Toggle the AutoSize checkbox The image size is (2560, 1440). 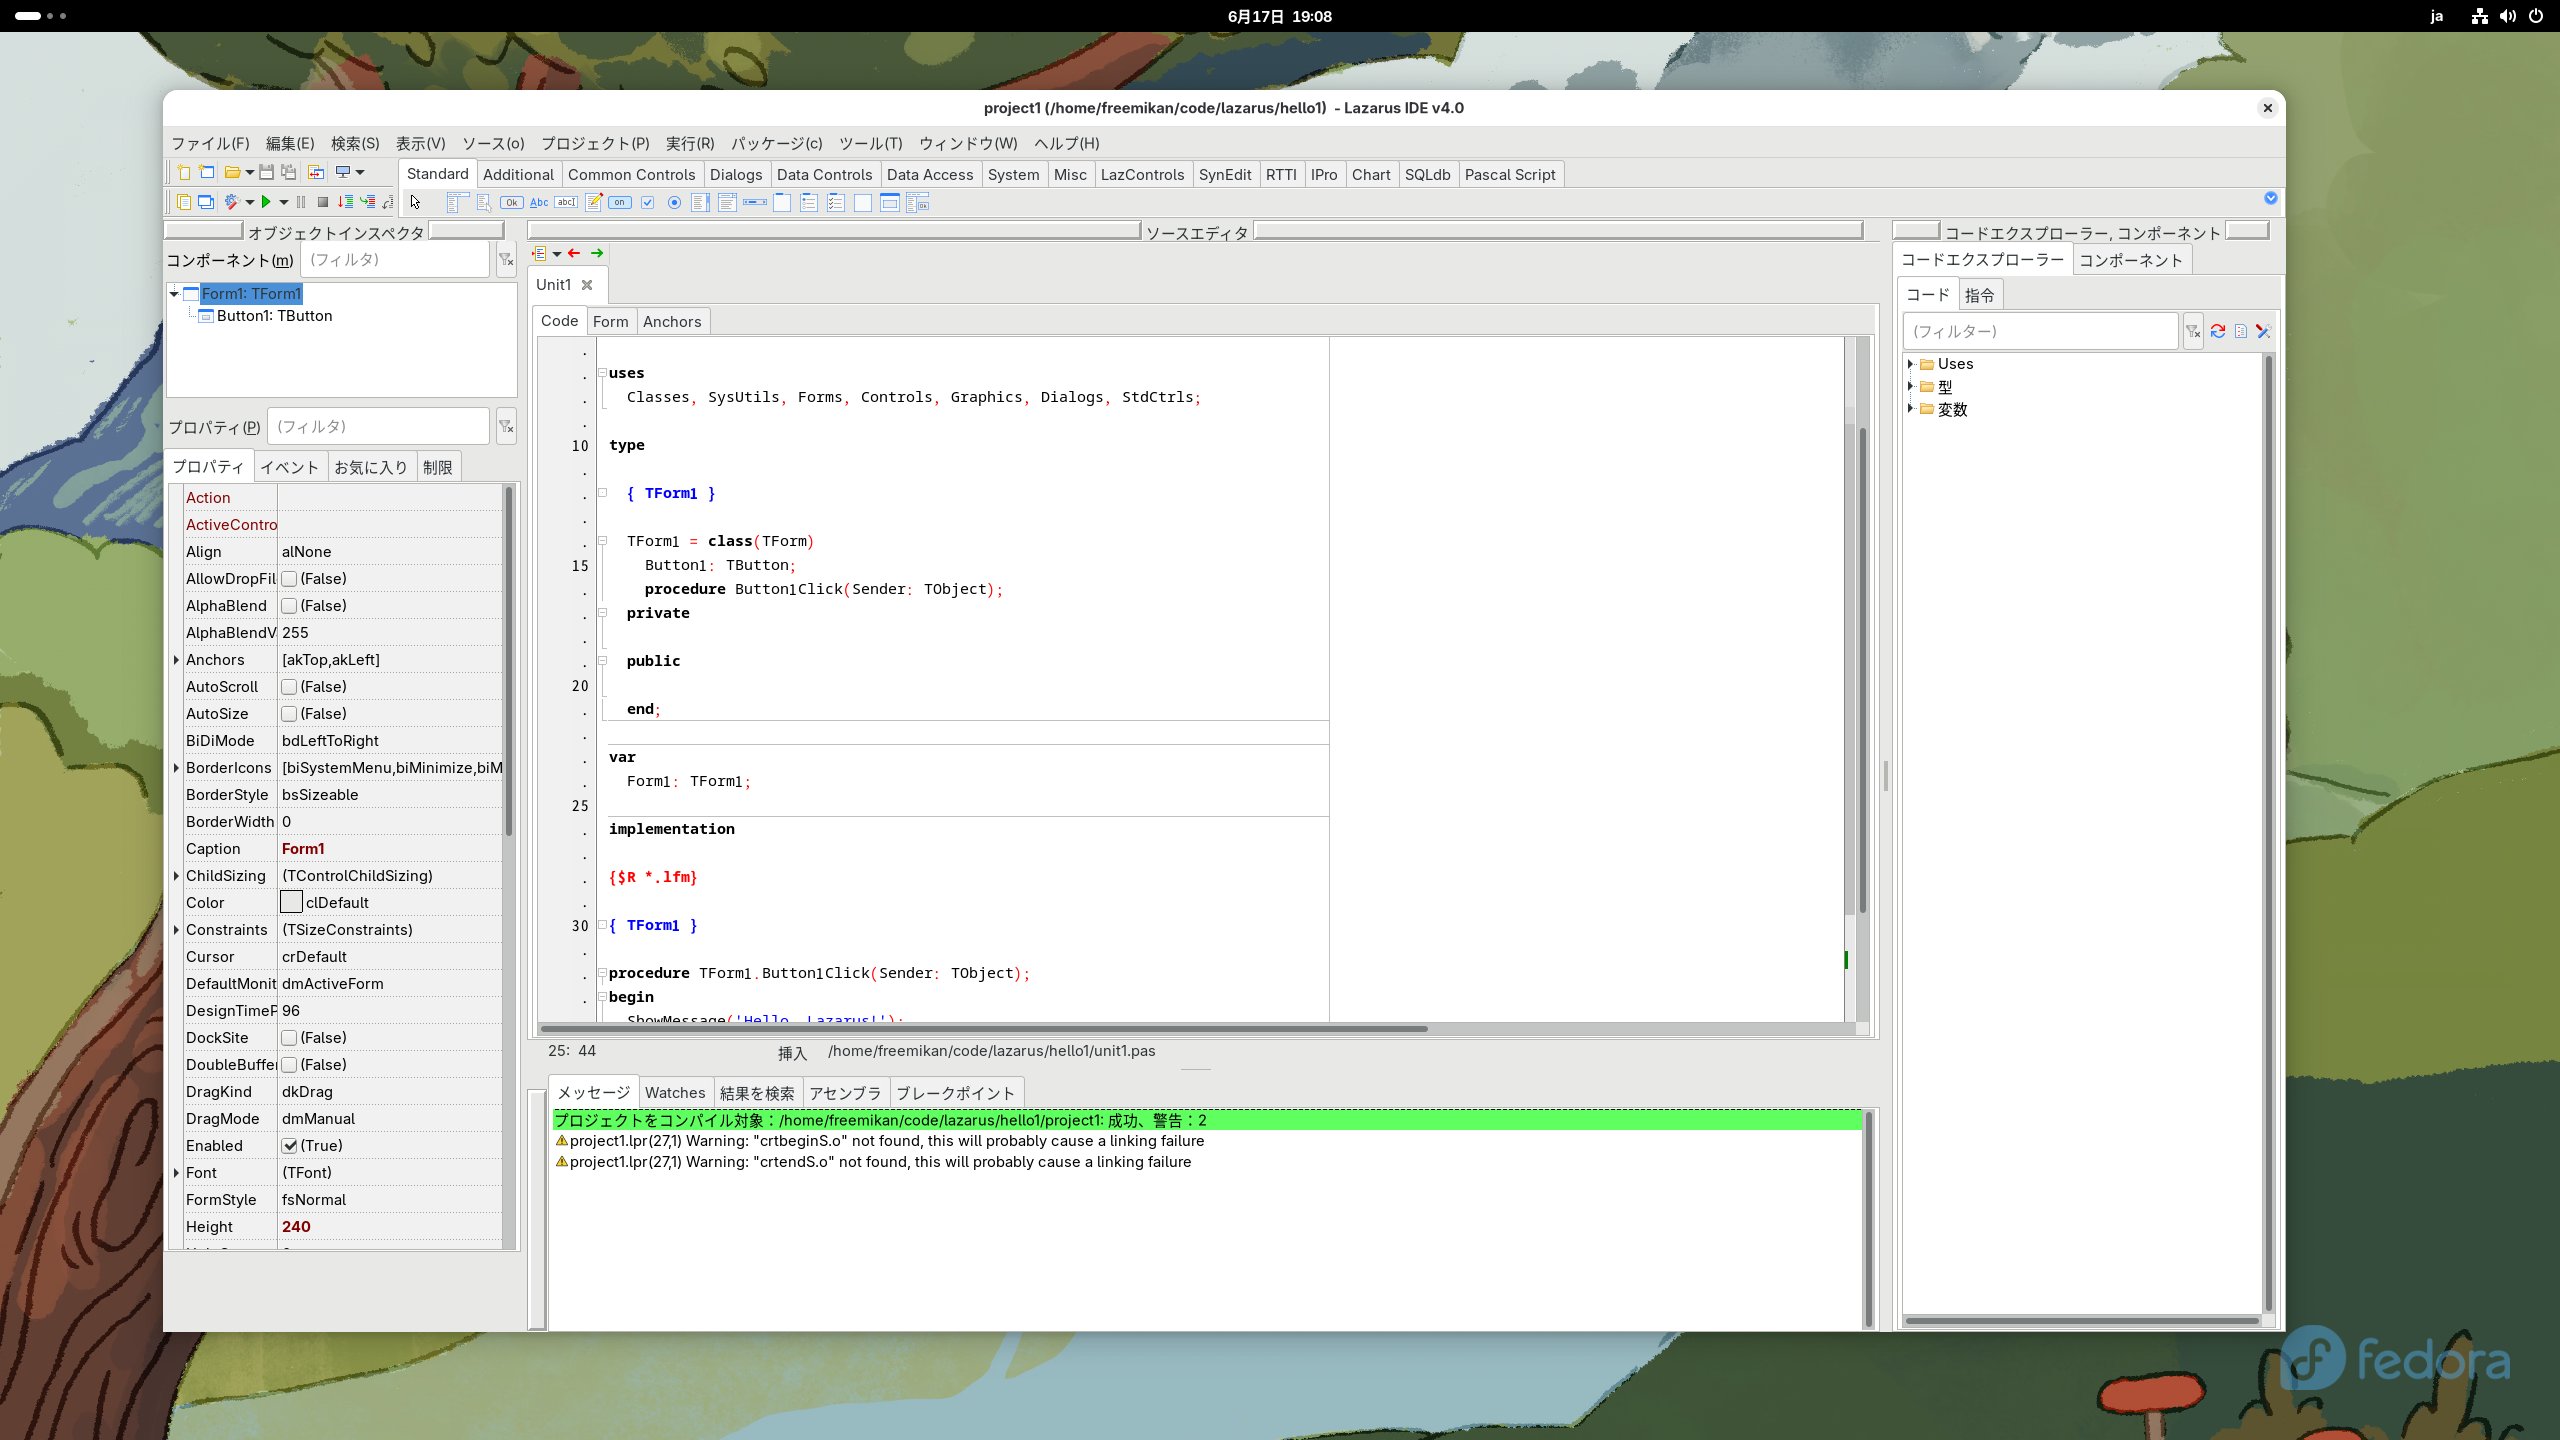point(289,714)
